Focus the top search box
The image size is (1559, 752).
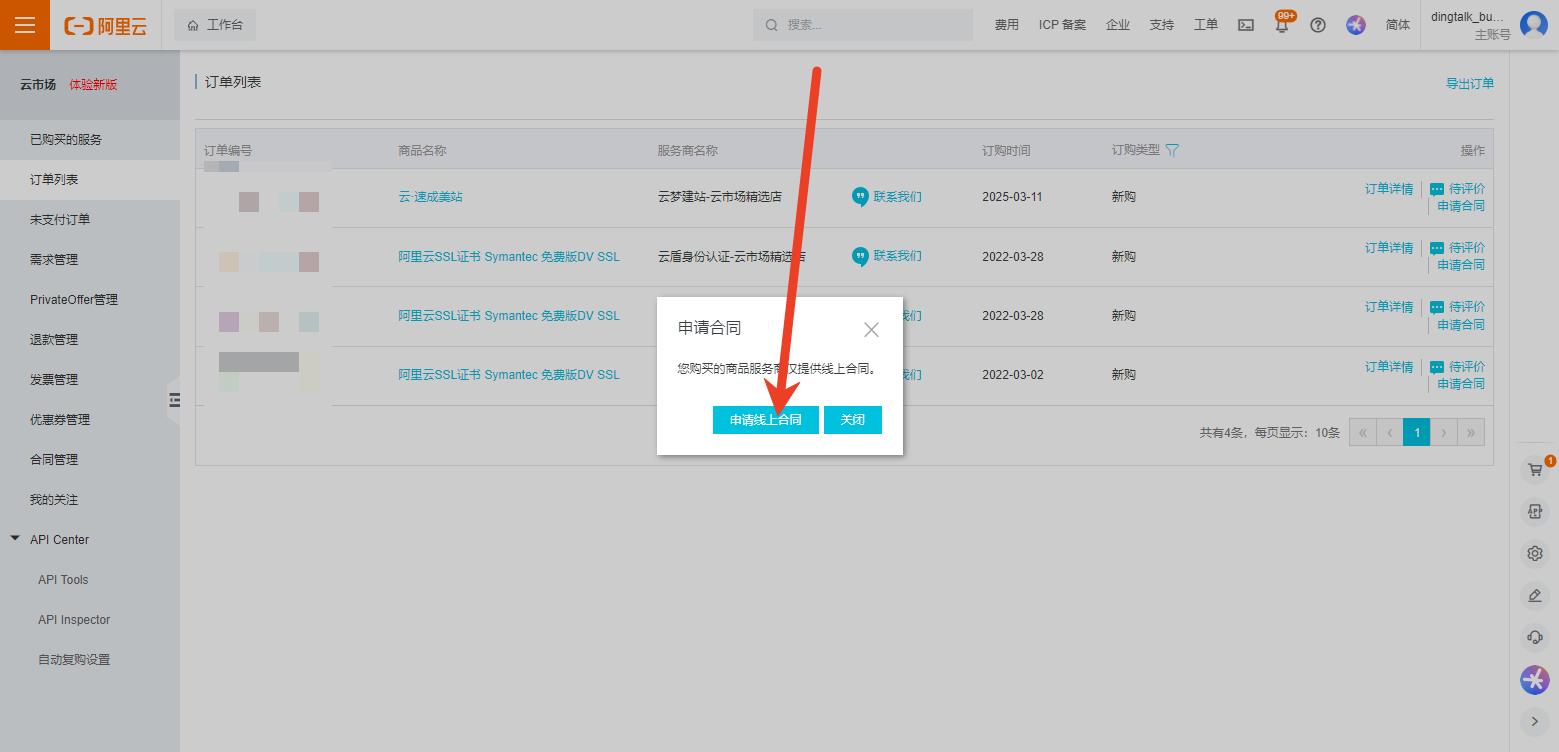[862, 25]
